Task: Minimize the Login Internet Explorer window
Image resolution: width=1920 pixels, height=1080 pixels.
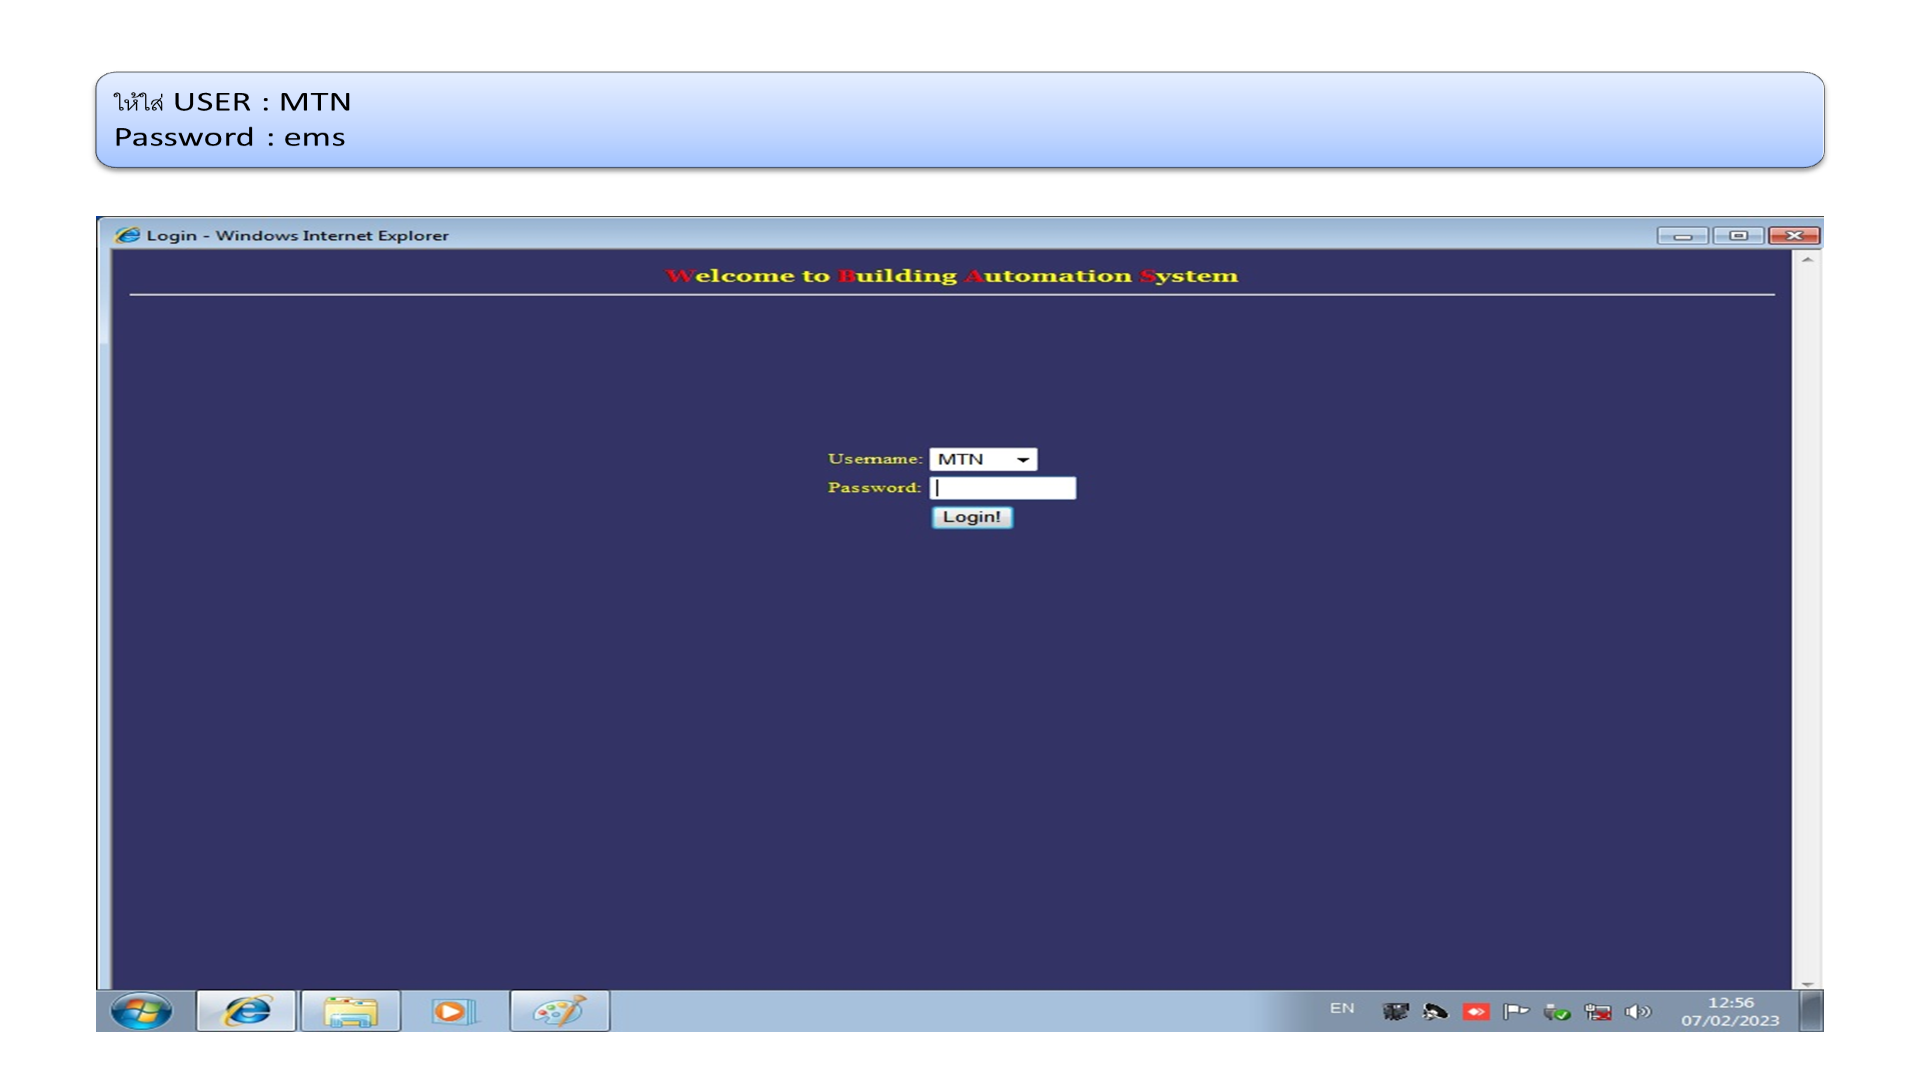Action: pyautogui.click(x=1683, y=235)
